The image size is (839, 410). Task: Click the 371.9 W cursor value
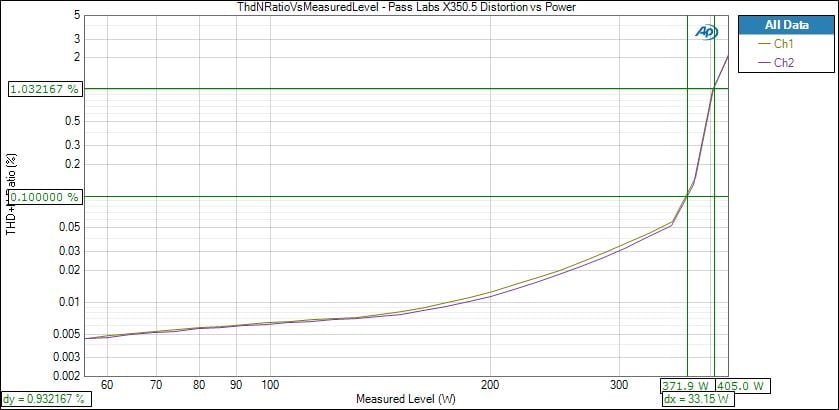[687, 385]
